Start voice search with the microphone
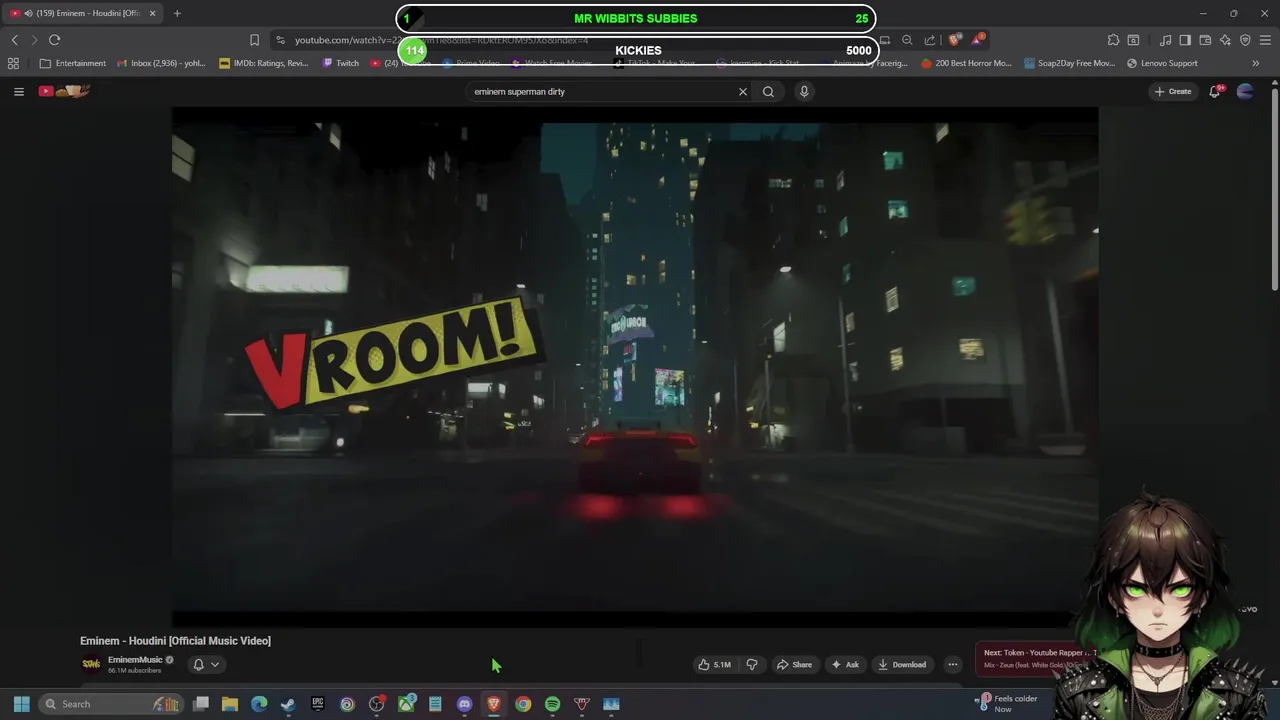This screenshot has height=720, width=1280. click(x=804, y=91)
